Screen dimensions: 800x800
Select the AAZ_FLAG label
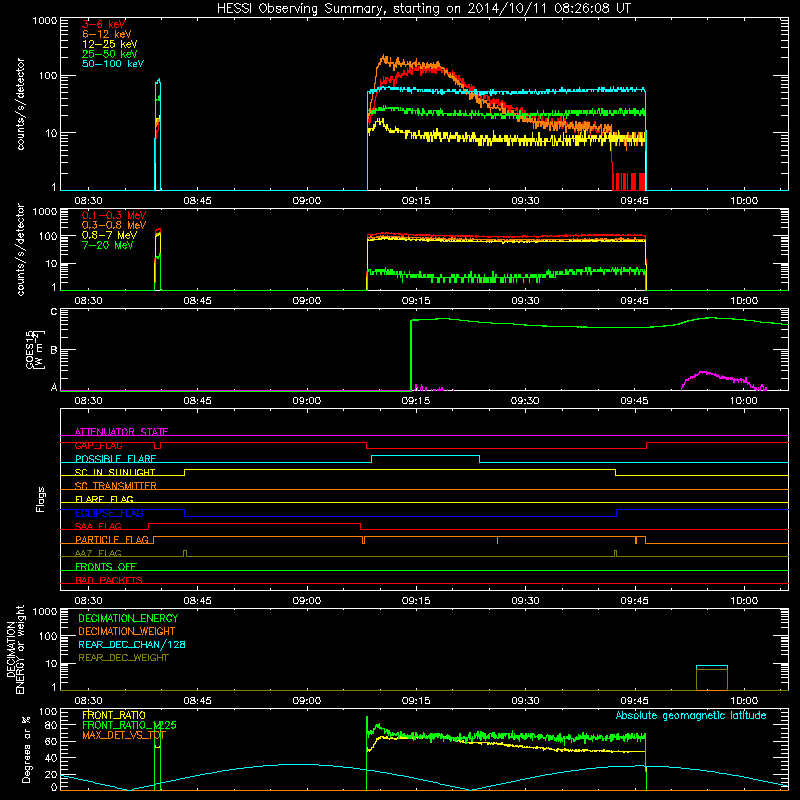(x=98, y=553)
